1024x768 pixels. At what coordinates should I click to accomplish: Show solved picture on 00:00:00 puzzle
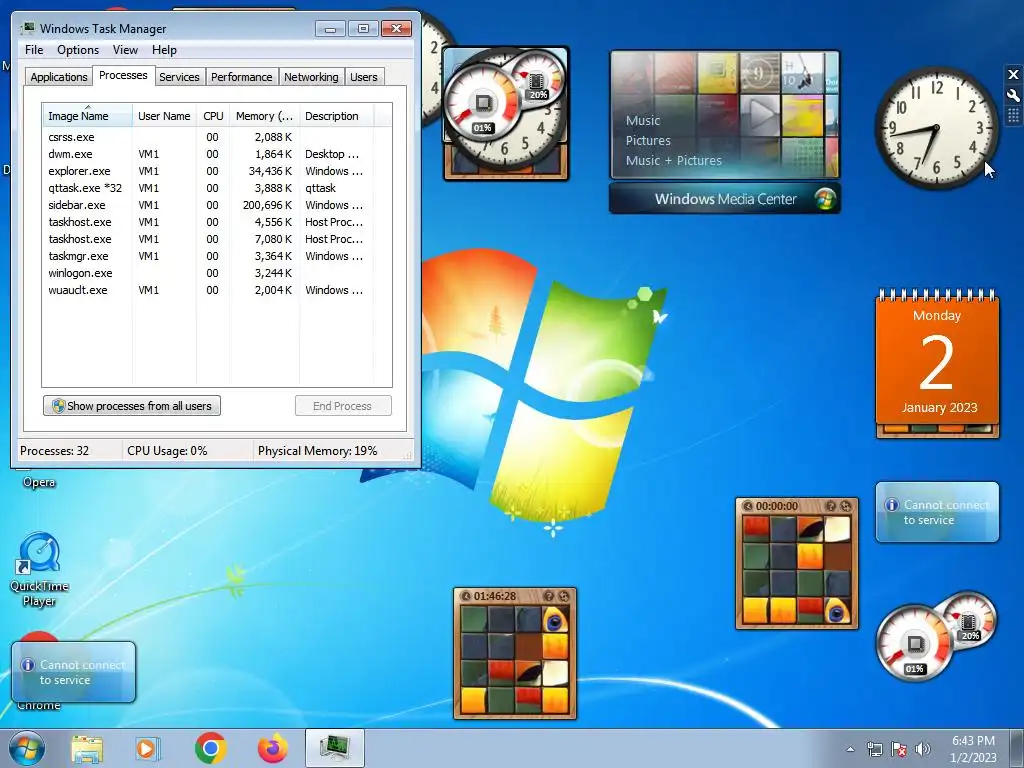[x=831, y=506]
